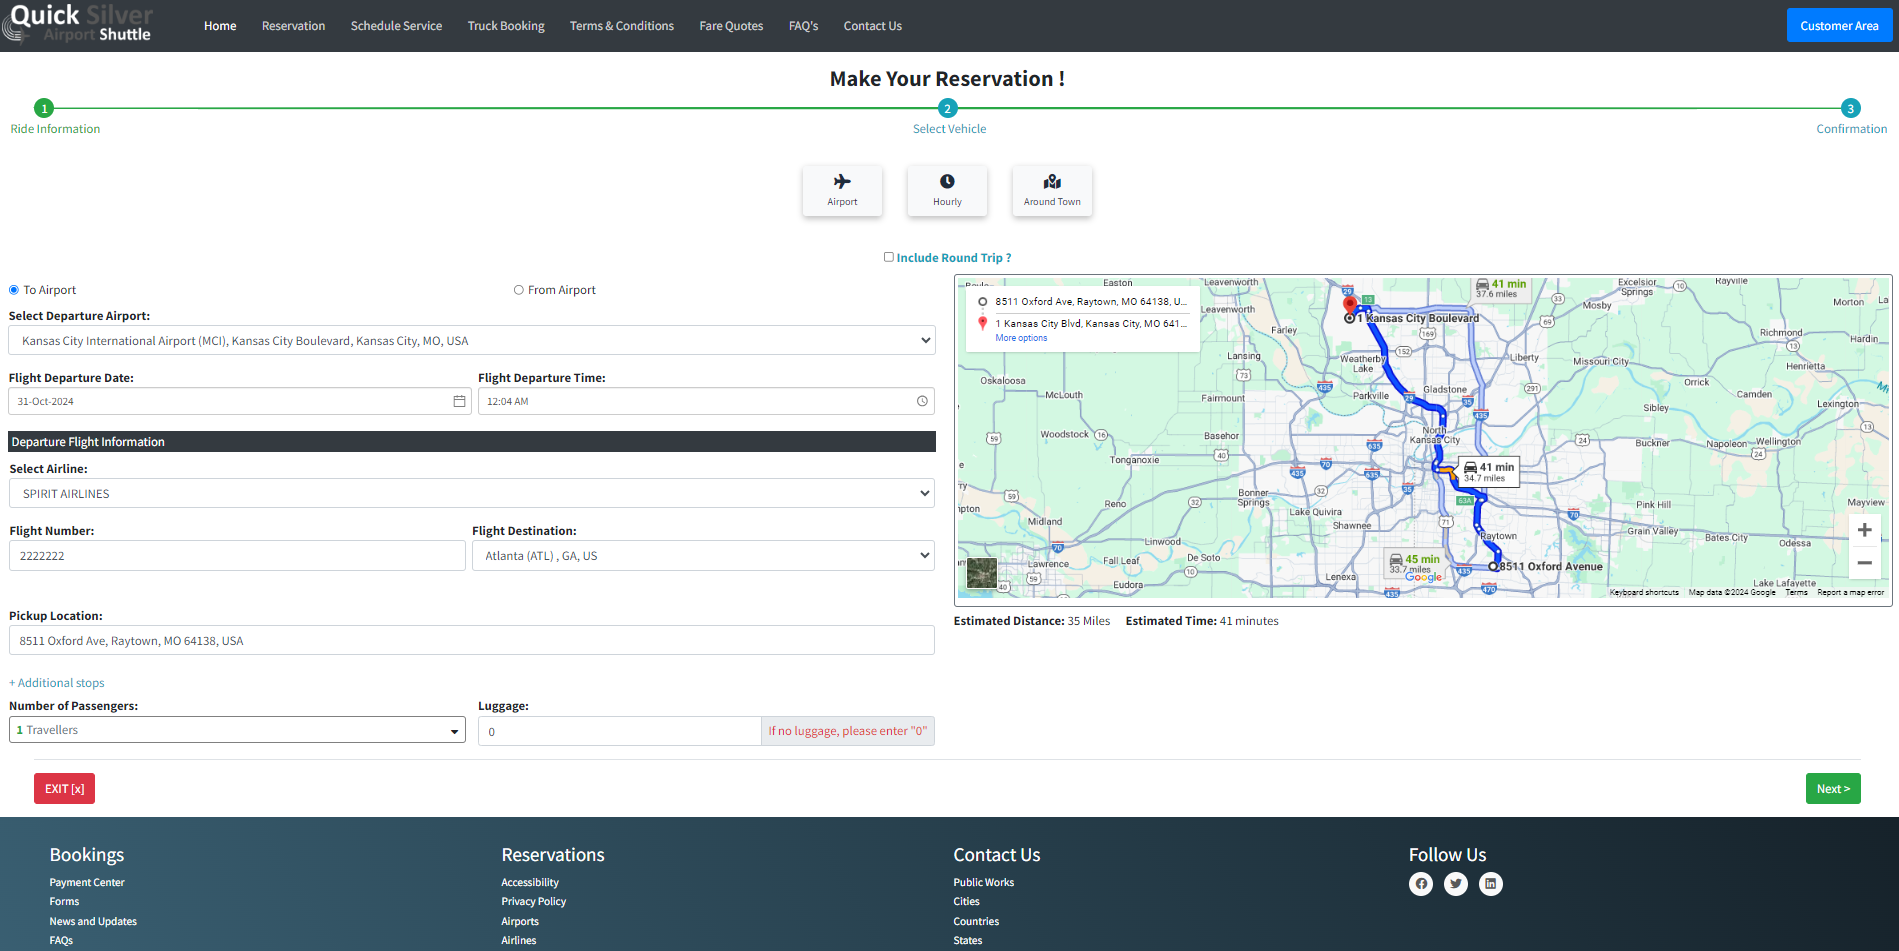Zoom in on the route map
The width and height of the screenshot is (1899, 951).
coord(1864,530)
